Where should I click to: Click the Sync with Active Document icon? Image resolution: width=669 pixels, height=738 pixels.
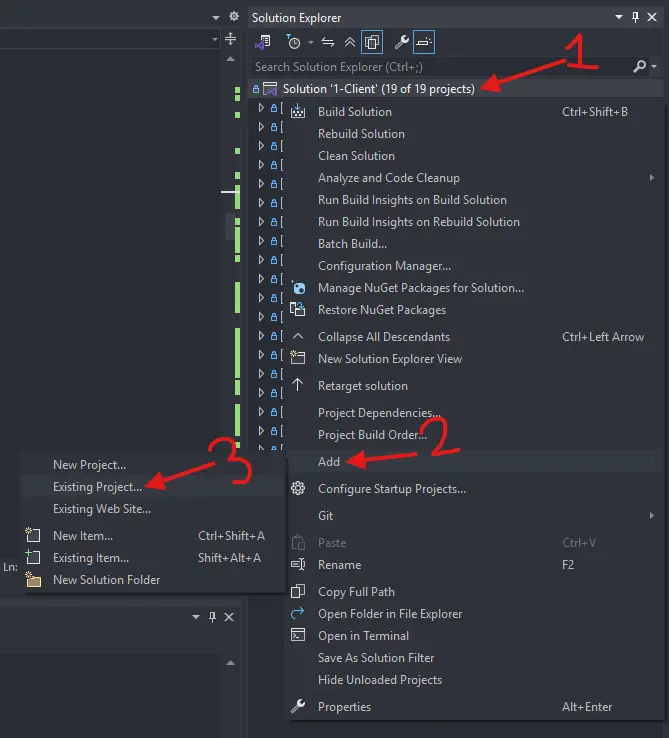[x=328, y=43]
